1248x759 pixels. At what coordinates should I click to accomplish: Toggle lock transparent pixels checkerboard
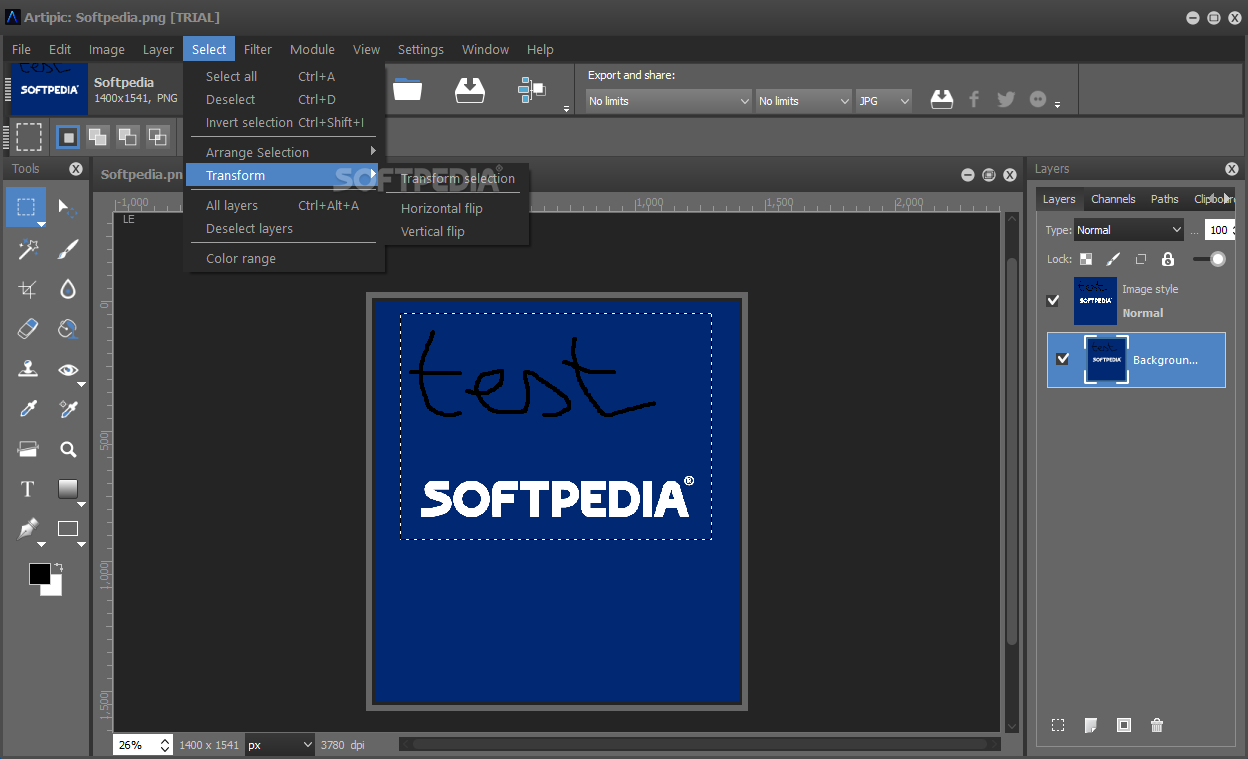pos(1086,259)
